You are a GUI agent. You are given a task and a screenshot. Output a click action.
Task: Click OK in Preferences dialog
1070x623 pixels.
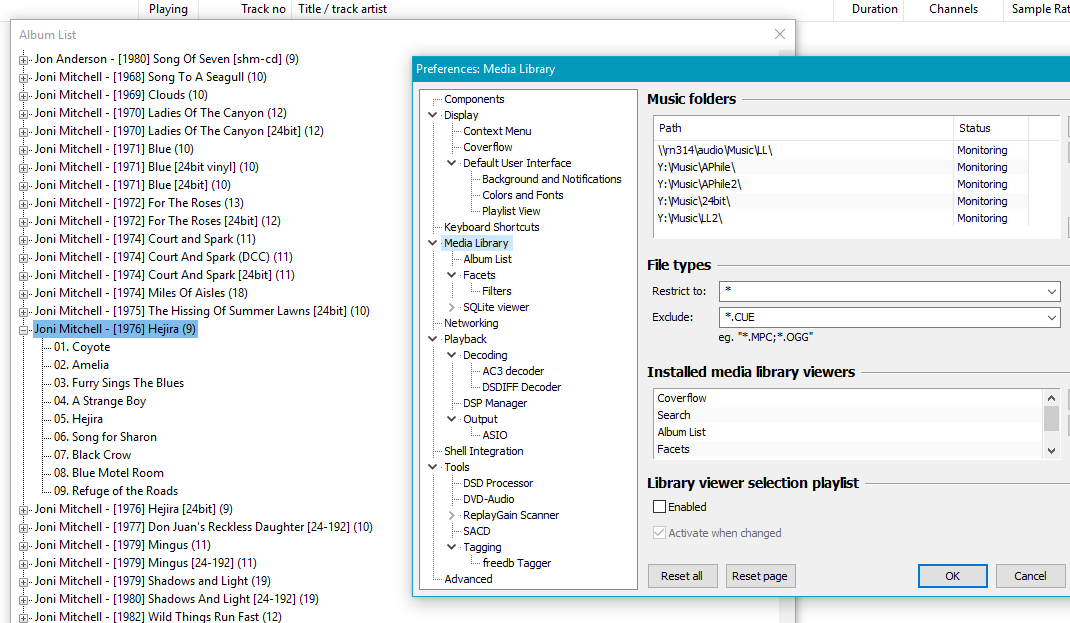point(953,576)
